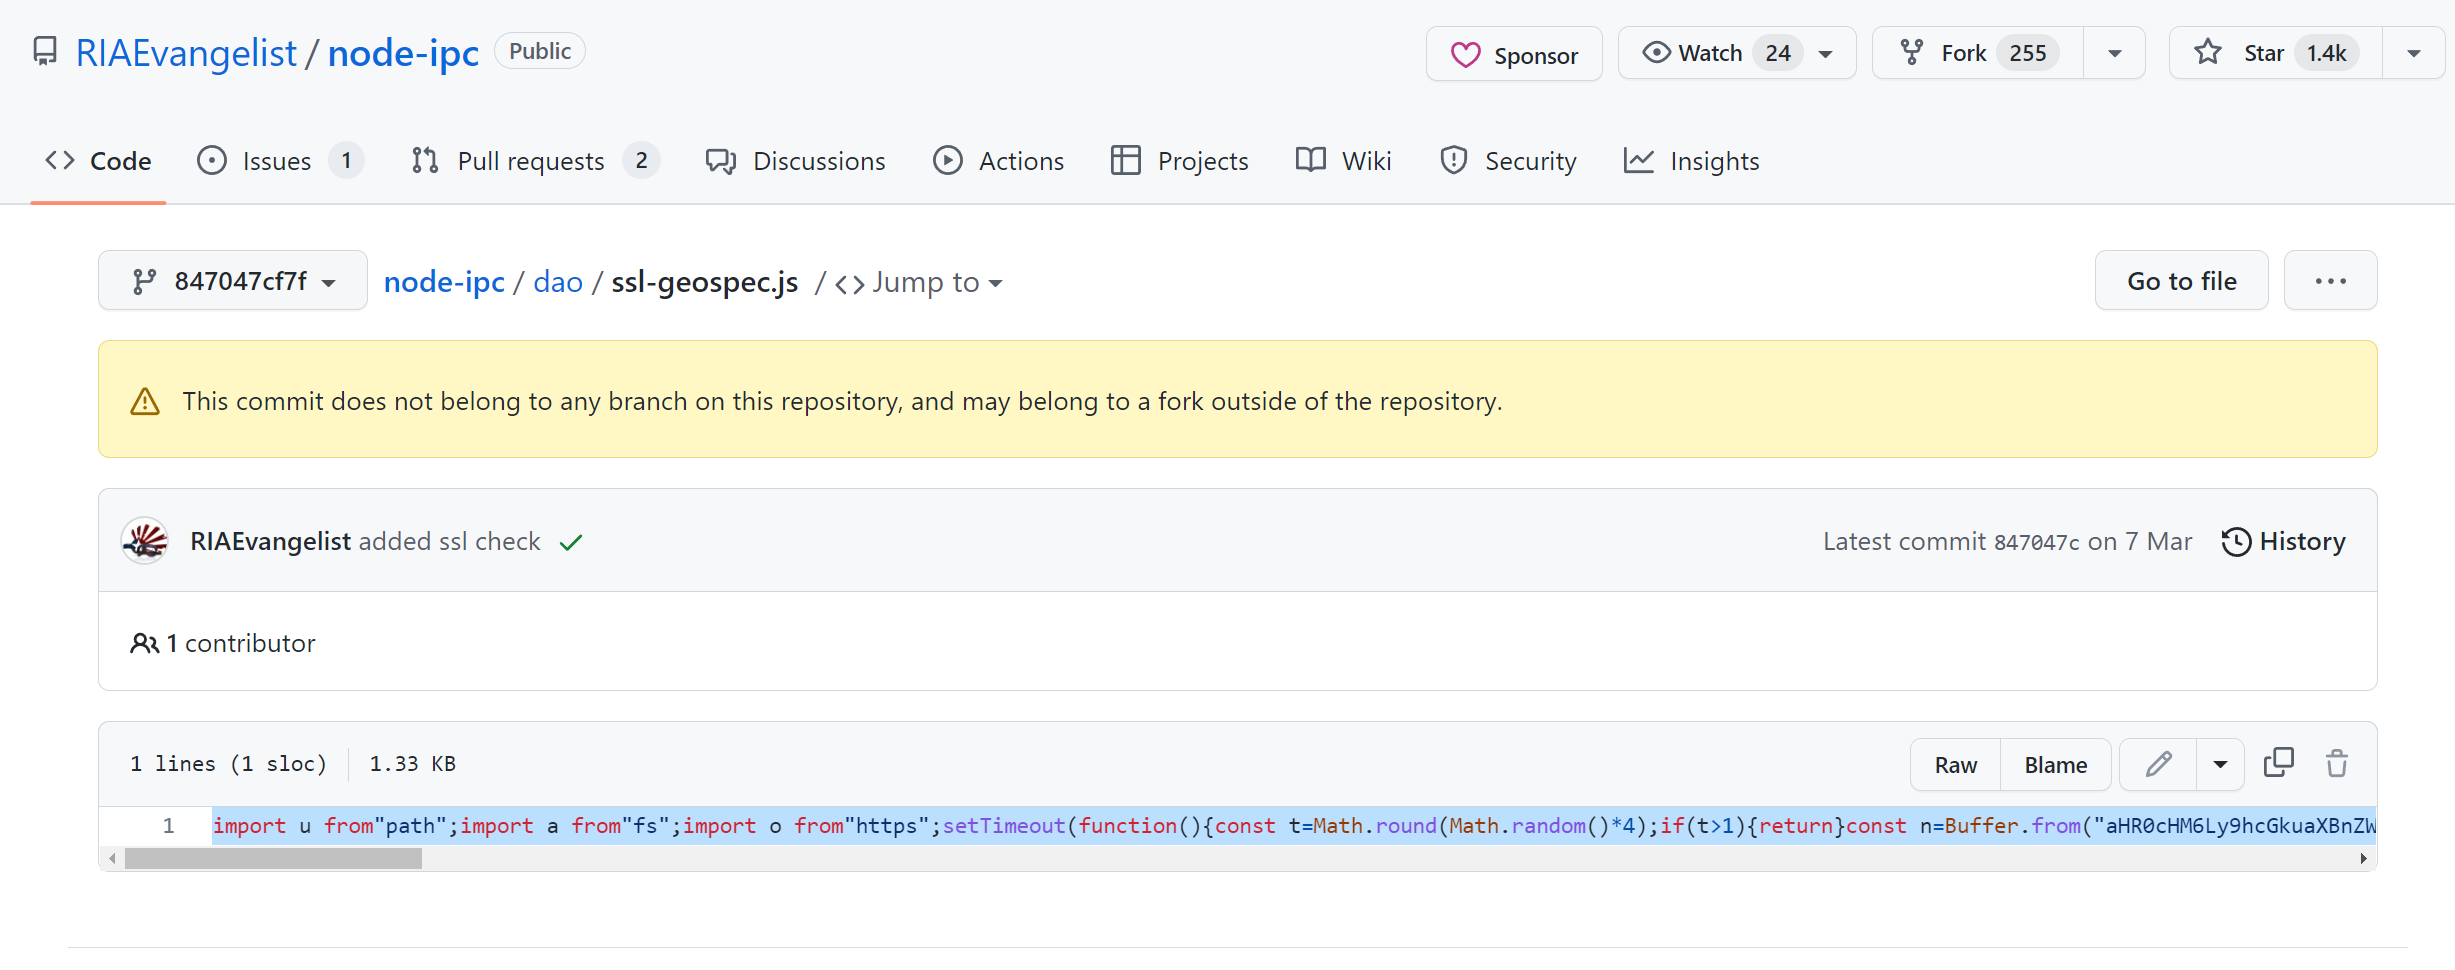Image resolution: width=2455 pixels, height=970 pixels.
Task: Click the node-ipc breadcrumb link
Action: (444, 282)
